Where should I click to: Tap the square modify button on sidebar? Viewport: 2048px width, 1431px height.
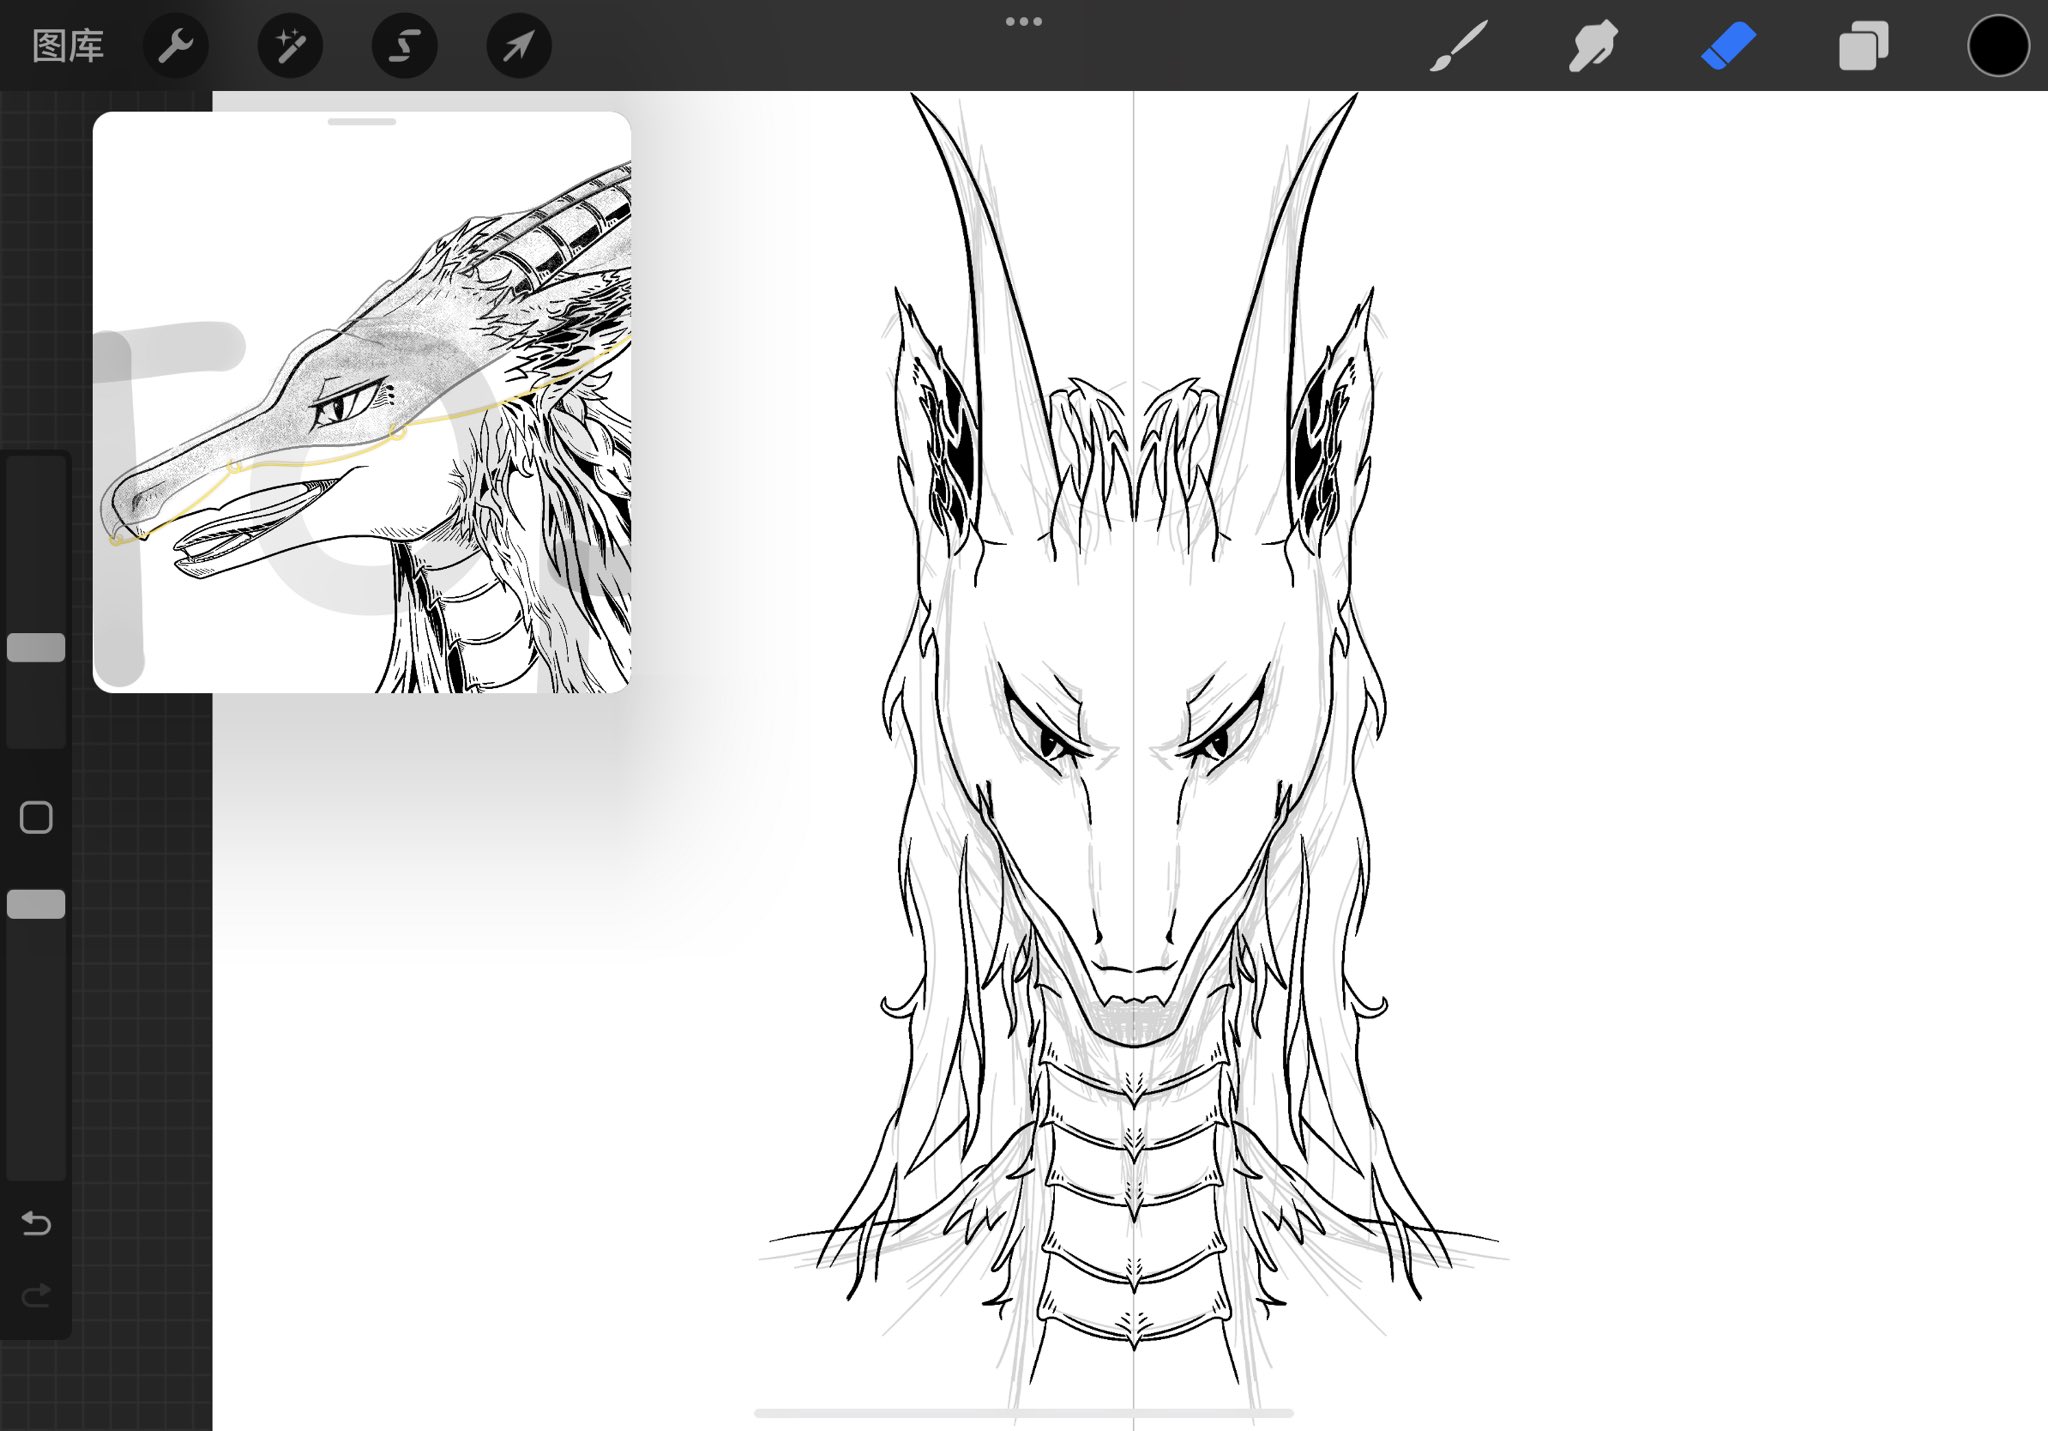click(x=36, y=818)
